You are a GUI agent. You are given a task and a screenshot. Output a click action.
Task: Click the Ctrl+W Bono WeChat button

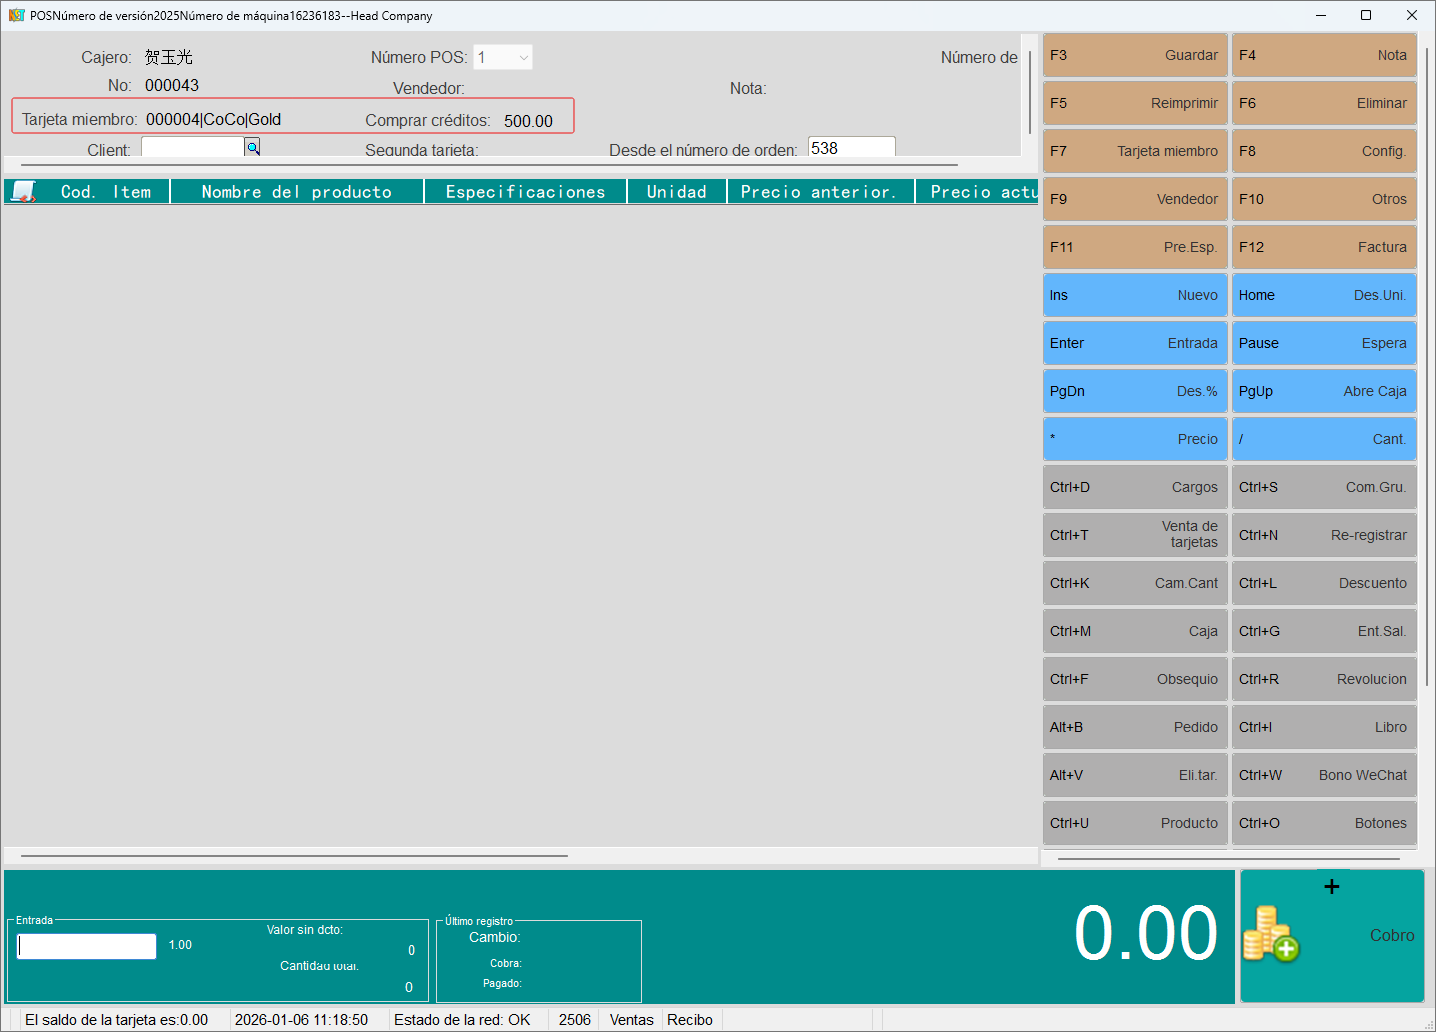pyautogui.click(x=1323, y=775)
